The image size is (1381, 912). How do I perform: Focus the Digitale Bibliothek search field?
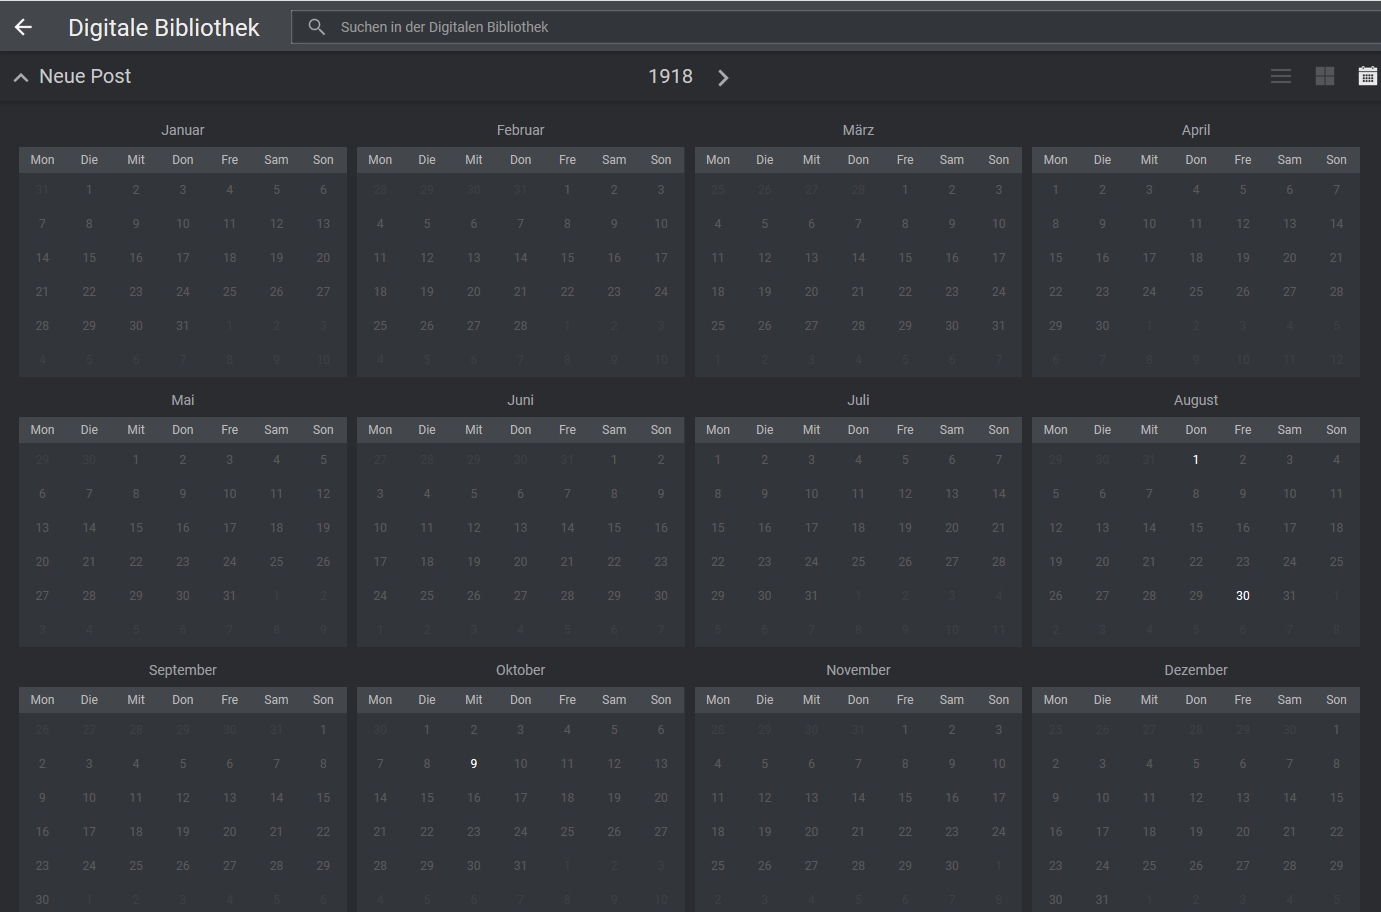[x=836, y=27]
